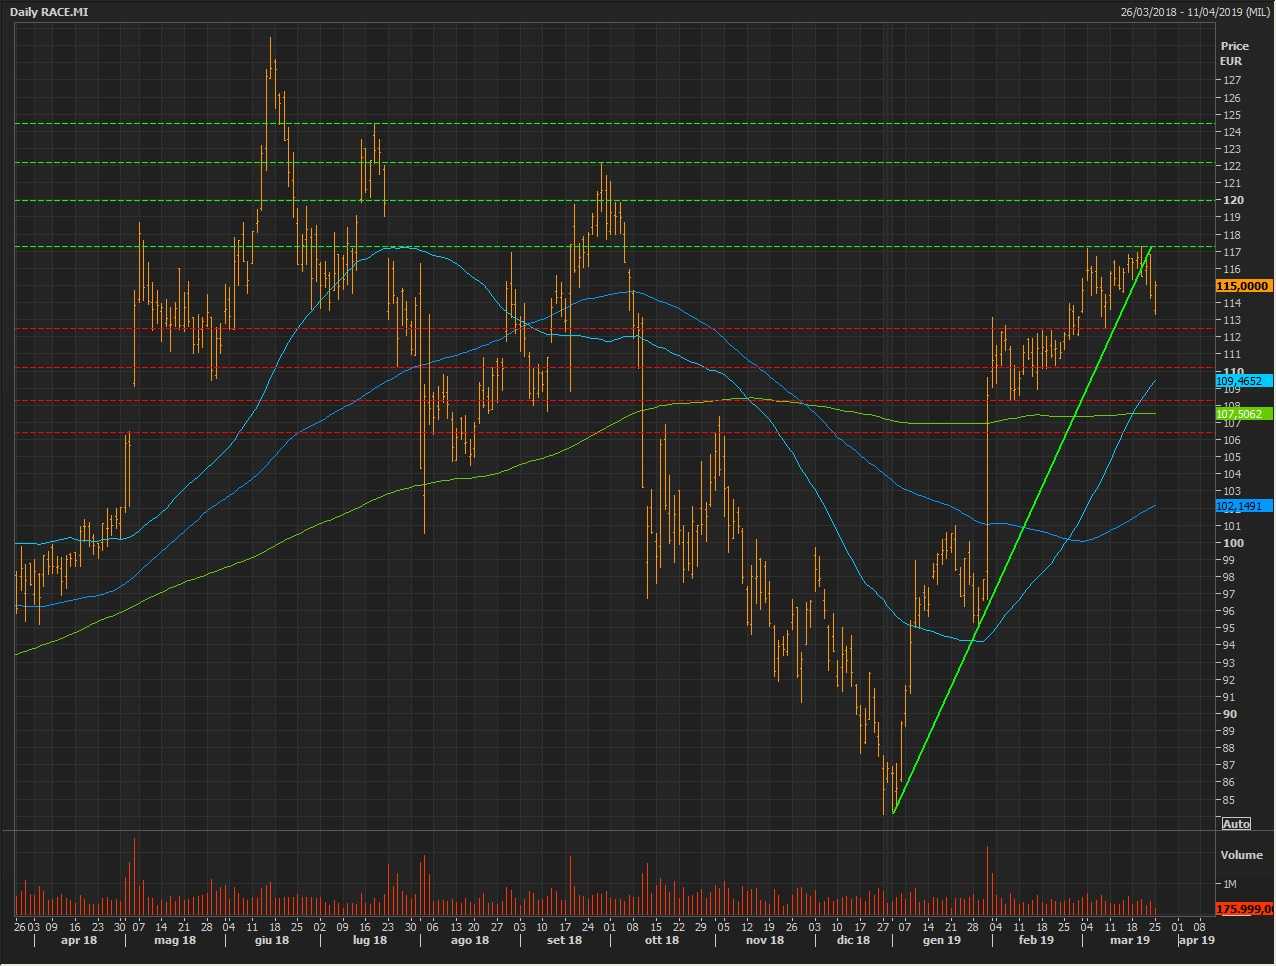The width and height of the screenshot is (1276, 966).
Task: Select the green 107,5062 moving average tag
Action: coord(1243,414)
